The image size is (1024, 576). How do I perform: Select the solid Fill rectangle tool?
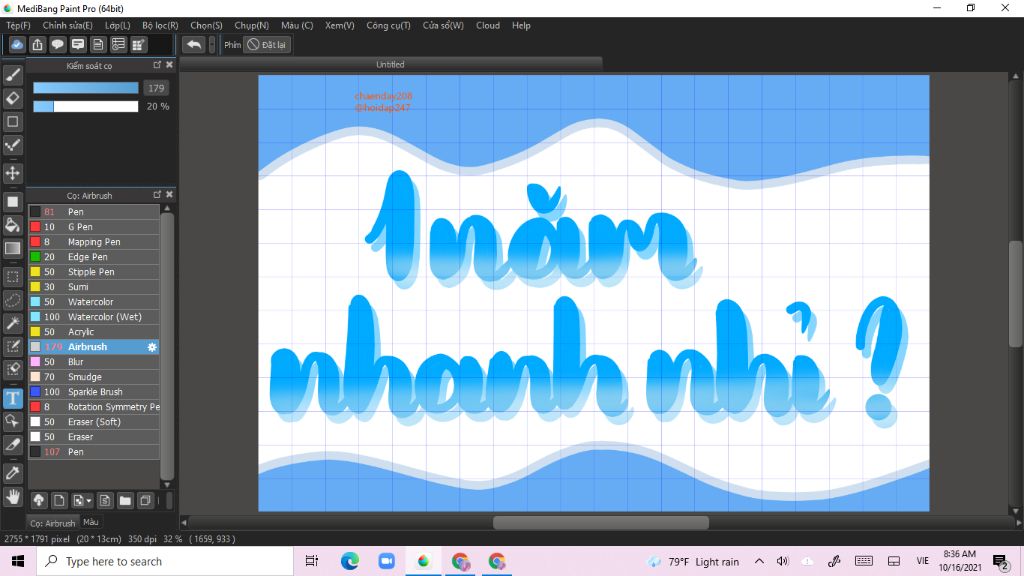[12, 202]
